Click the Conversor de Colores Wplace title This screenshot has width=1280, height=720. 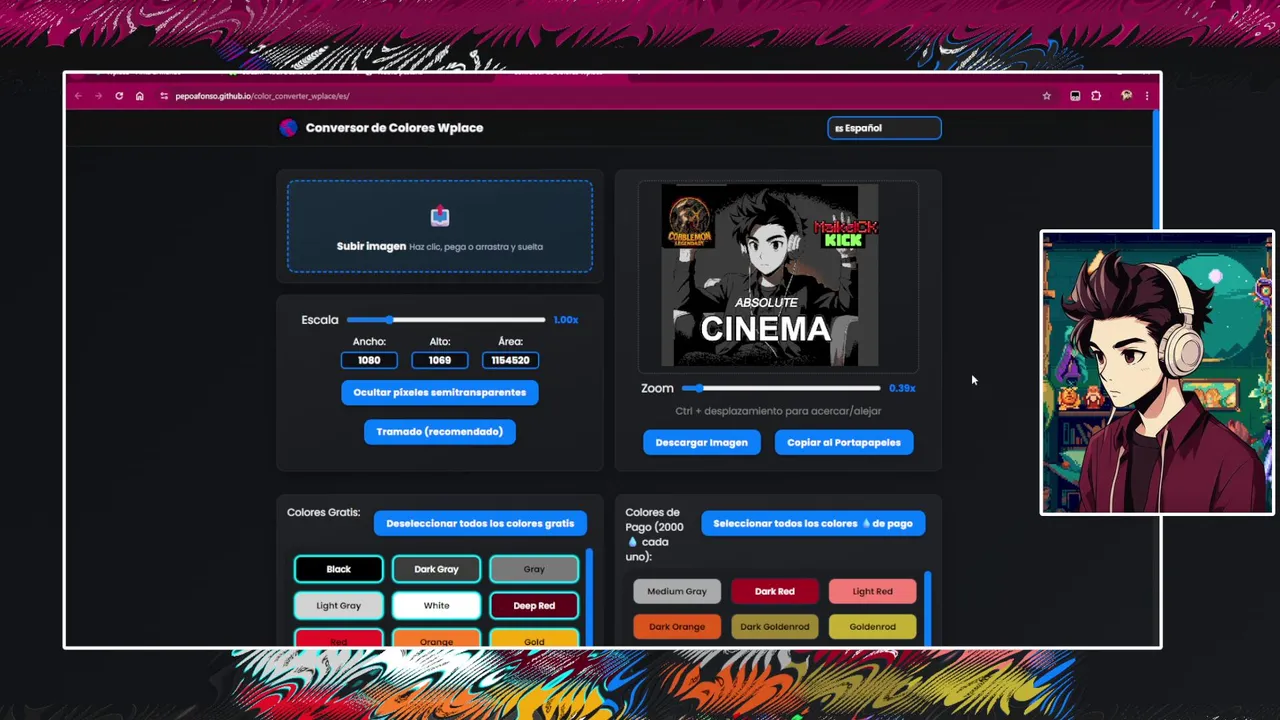point(394,128)
